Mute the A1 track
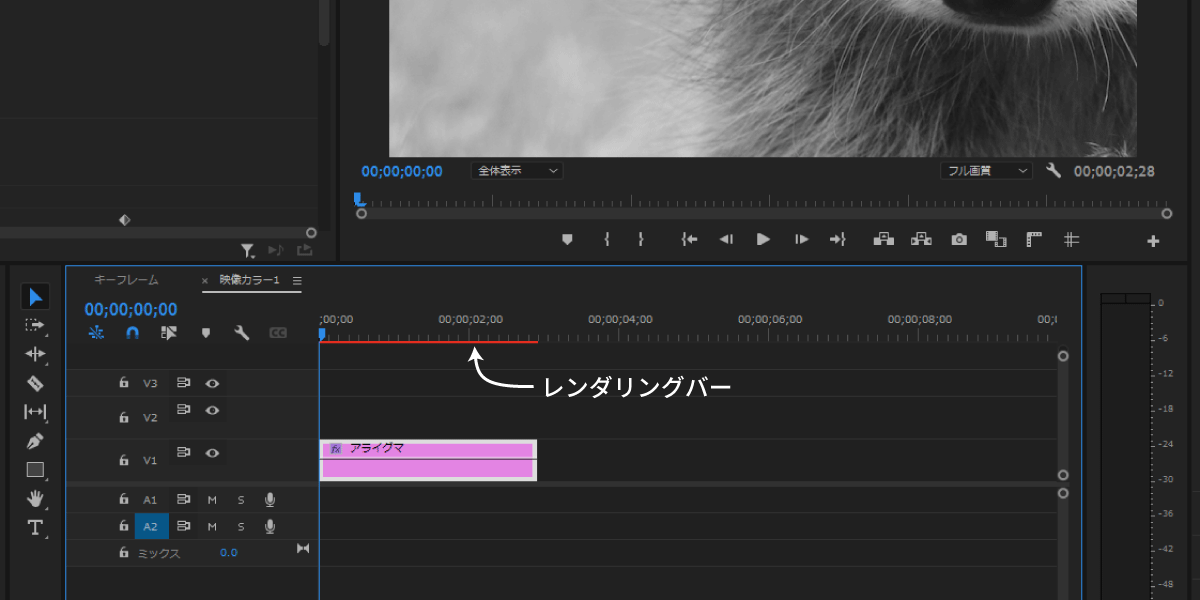This screenshot has width=1200, height=600. tap(212, 499)
